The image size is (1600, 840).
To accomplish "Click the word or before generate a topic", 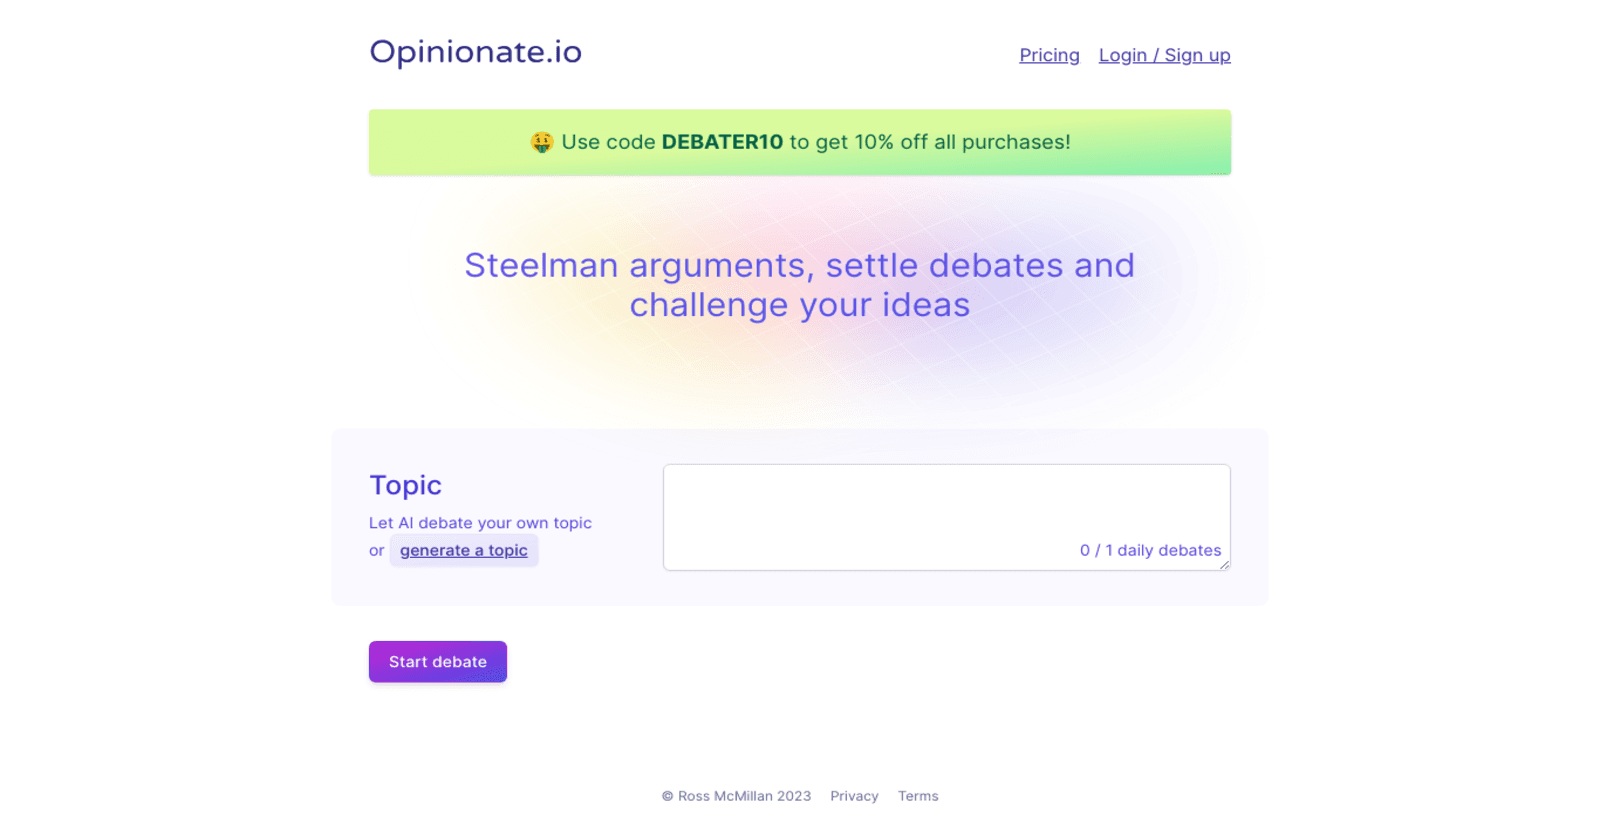I will (x=375, y=550).
